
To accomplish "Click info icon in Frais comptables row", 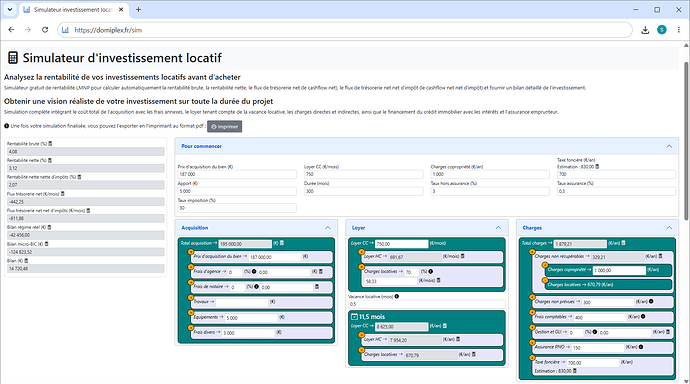I will point(643,317).
